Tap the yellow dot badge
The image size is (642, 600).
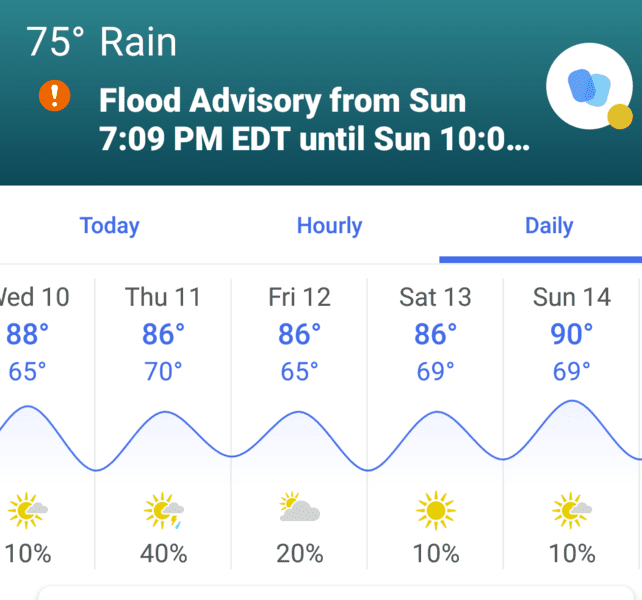tap(619, 116)
